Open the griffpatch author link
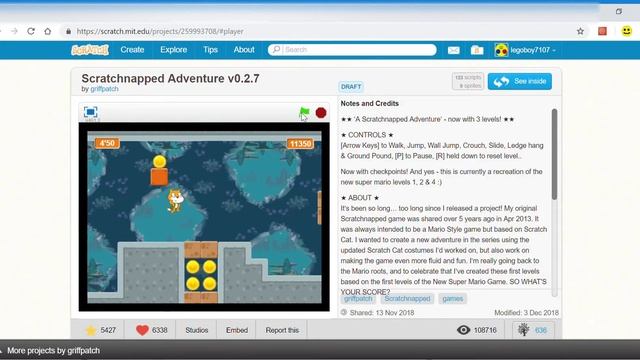Image resolution: width=640 pixels, height=360 pixels. coord(104,89)
